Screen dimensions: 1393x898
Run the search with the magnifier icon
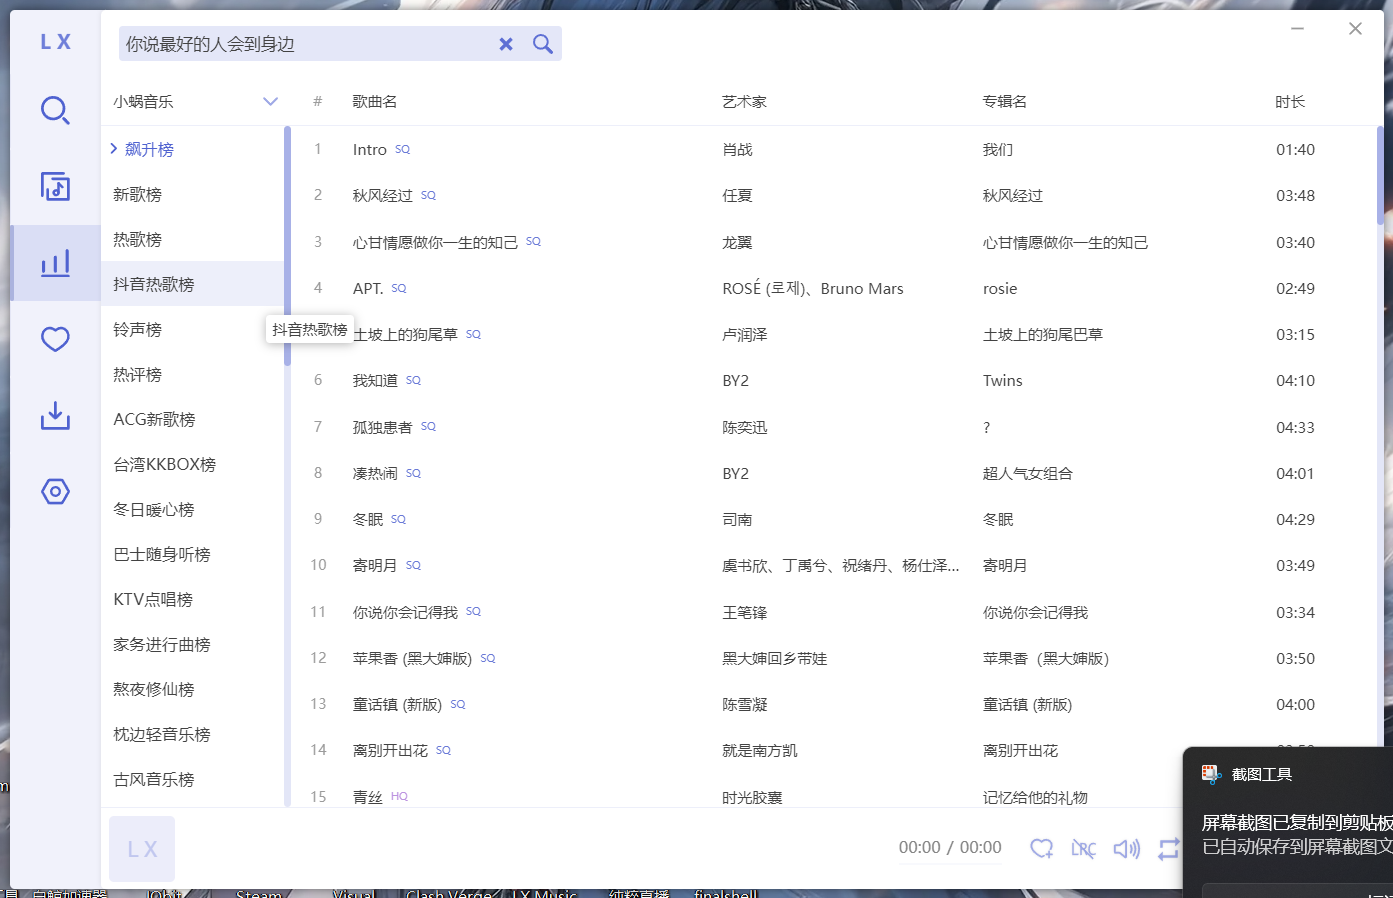tap(542, 43)
